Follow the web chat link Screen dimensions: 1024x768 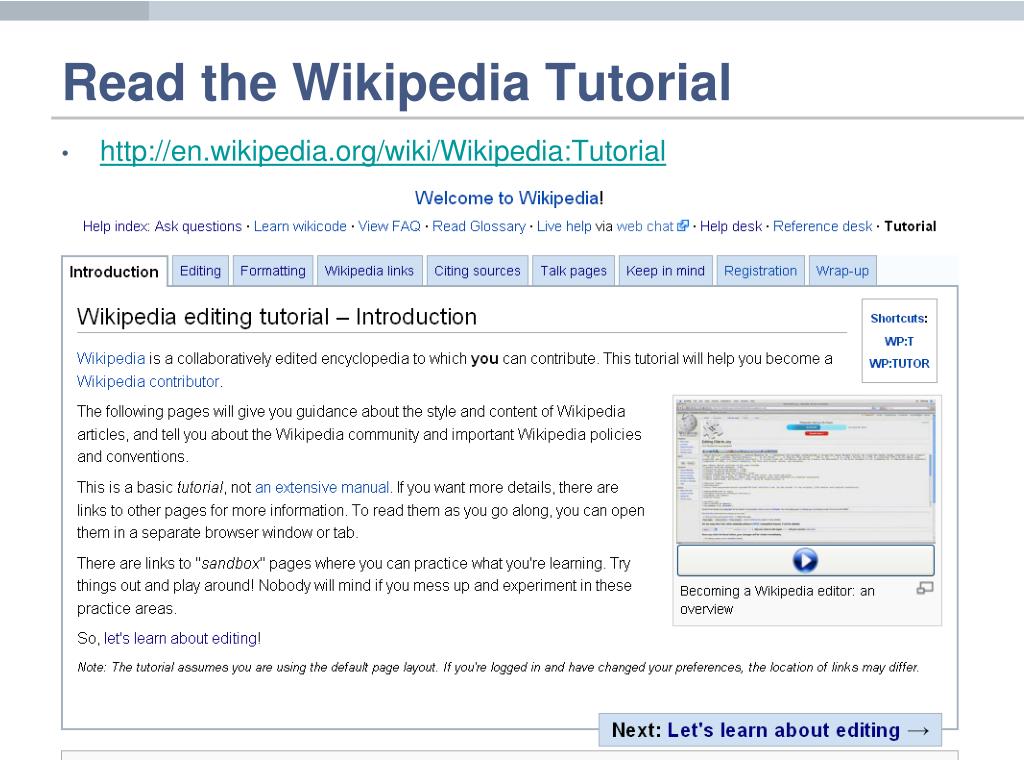click(645, 227)
